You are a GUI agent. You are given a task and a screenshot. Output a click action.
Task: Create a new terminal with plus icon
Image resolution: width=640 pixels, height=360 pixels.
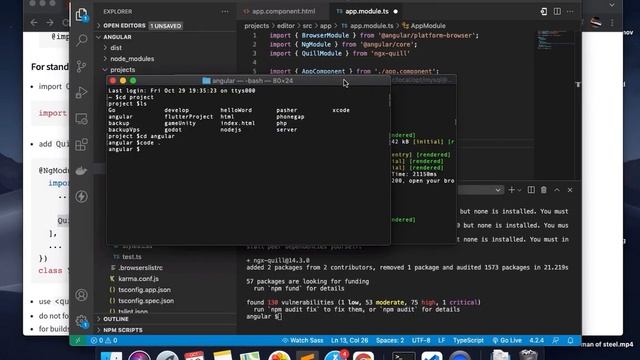point(511,190)
